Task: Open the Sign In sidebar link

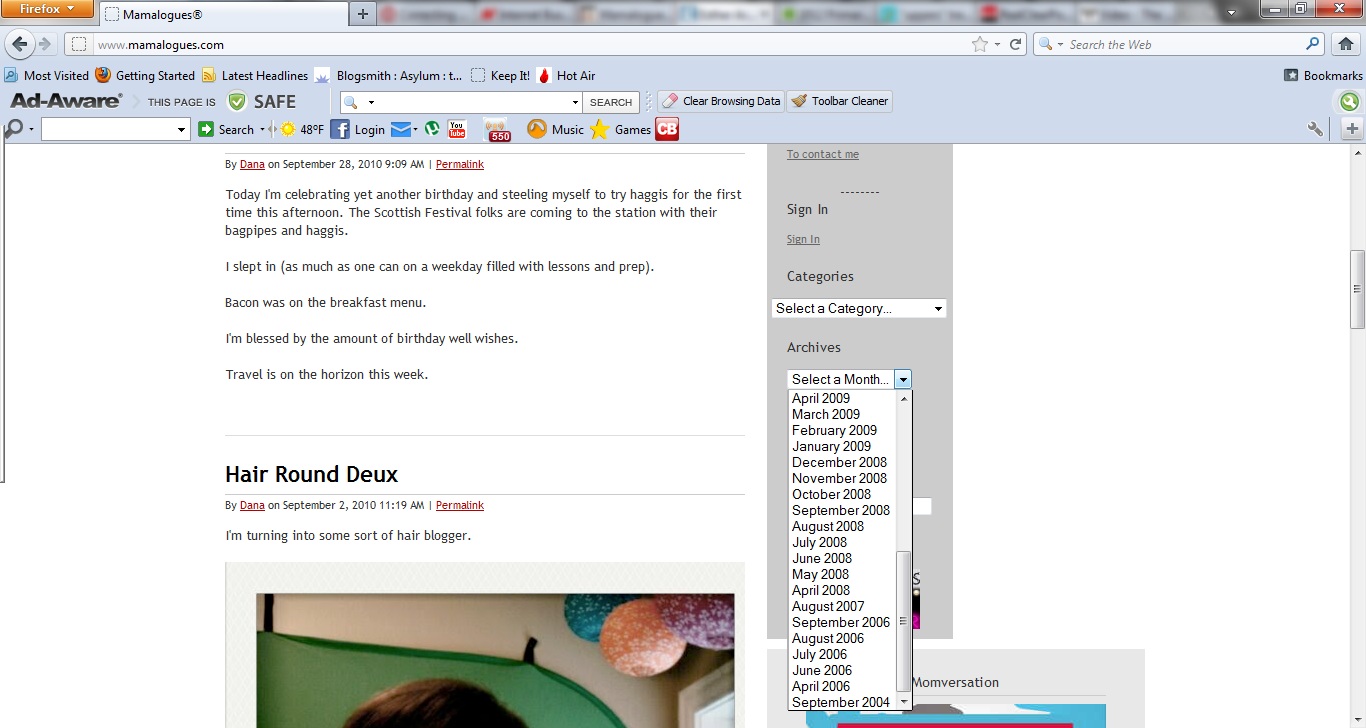Action: (x=803, y=239)
